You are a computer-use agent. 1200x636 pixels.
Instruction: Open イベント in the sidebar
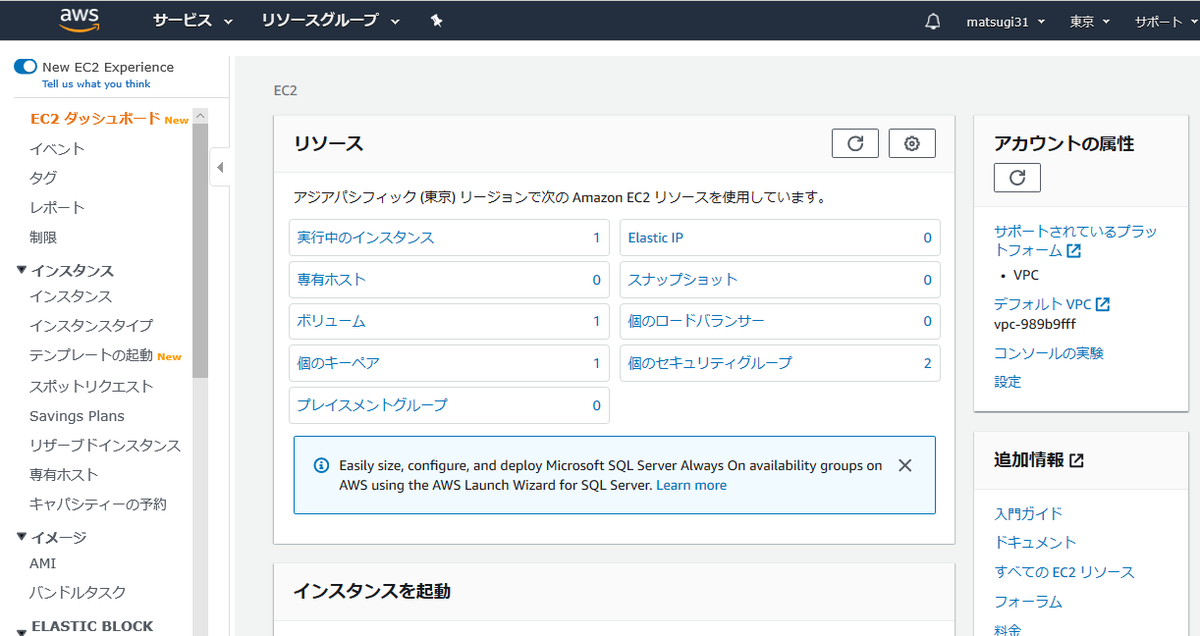click(57, 148)
